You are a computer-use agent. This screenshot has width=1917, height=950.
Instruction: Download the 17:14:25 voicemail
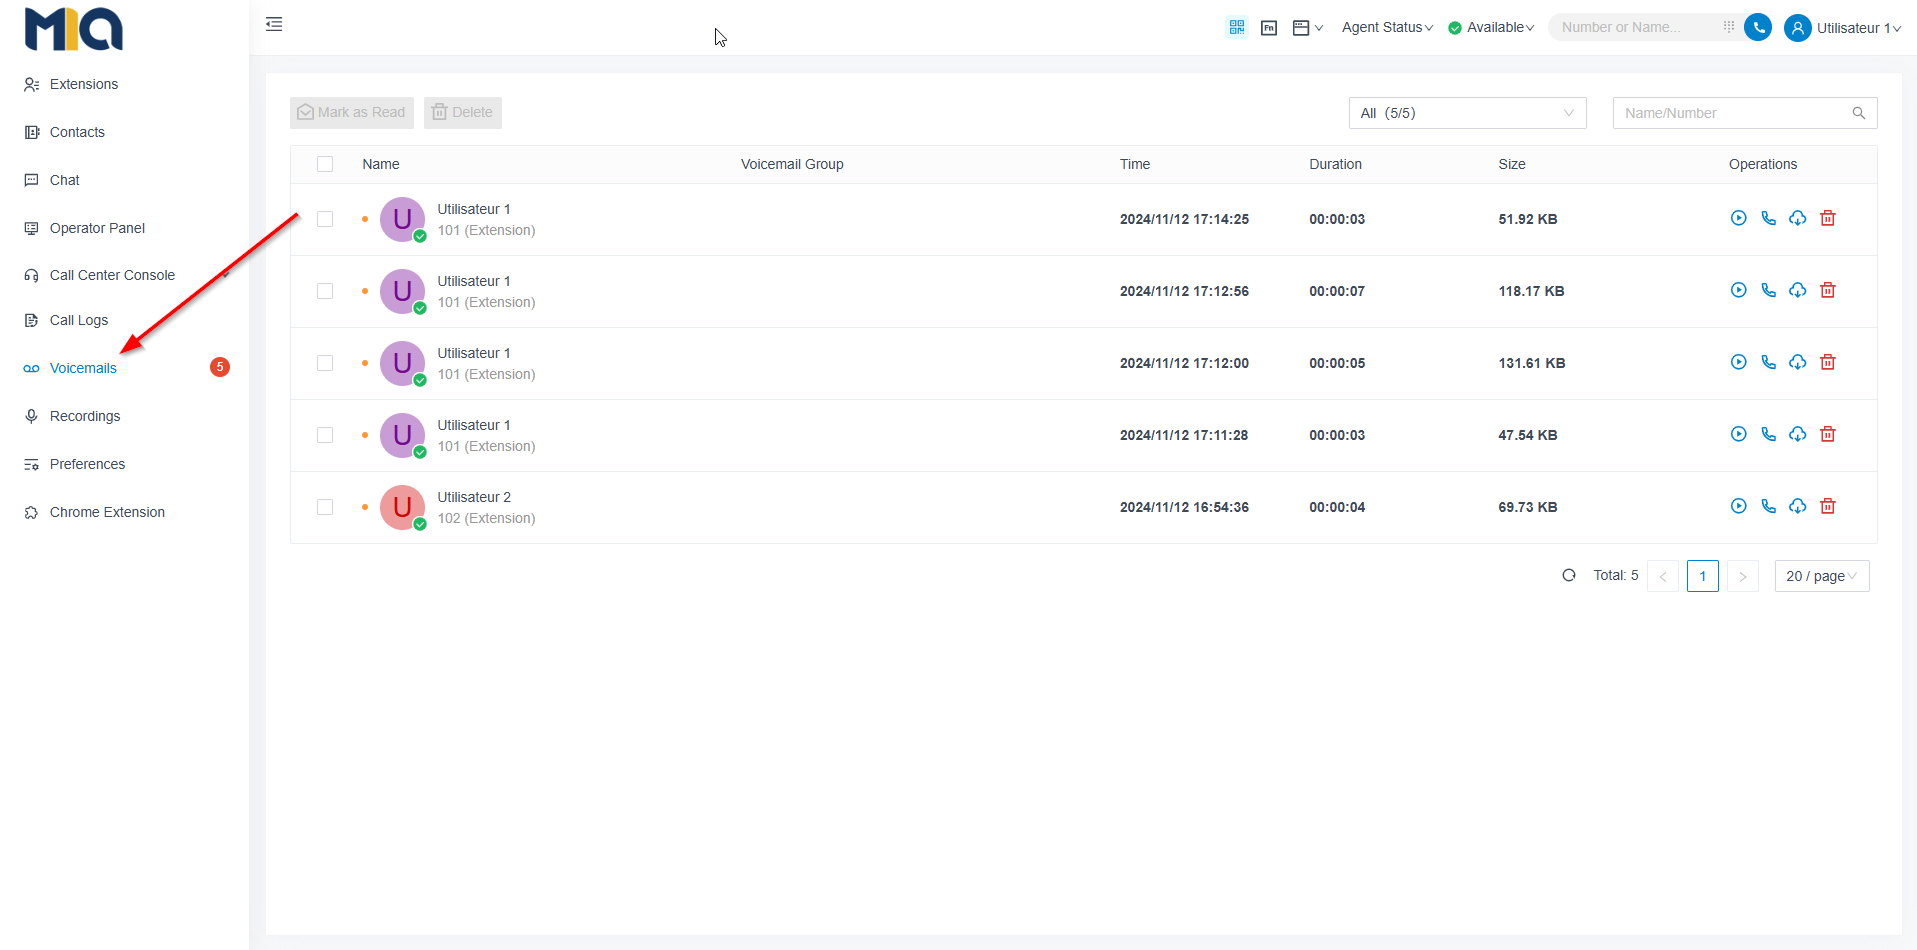tap(1798, 218)
